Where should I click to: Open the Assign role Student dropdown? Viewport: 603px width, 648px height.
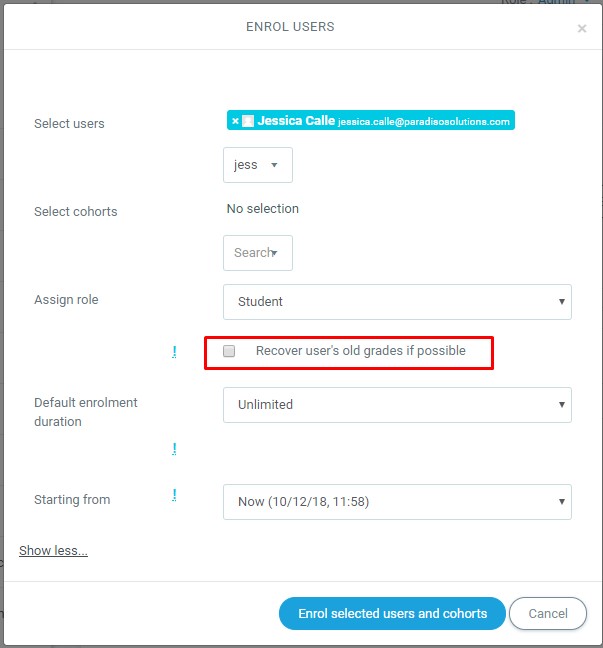tap(397, 301)
